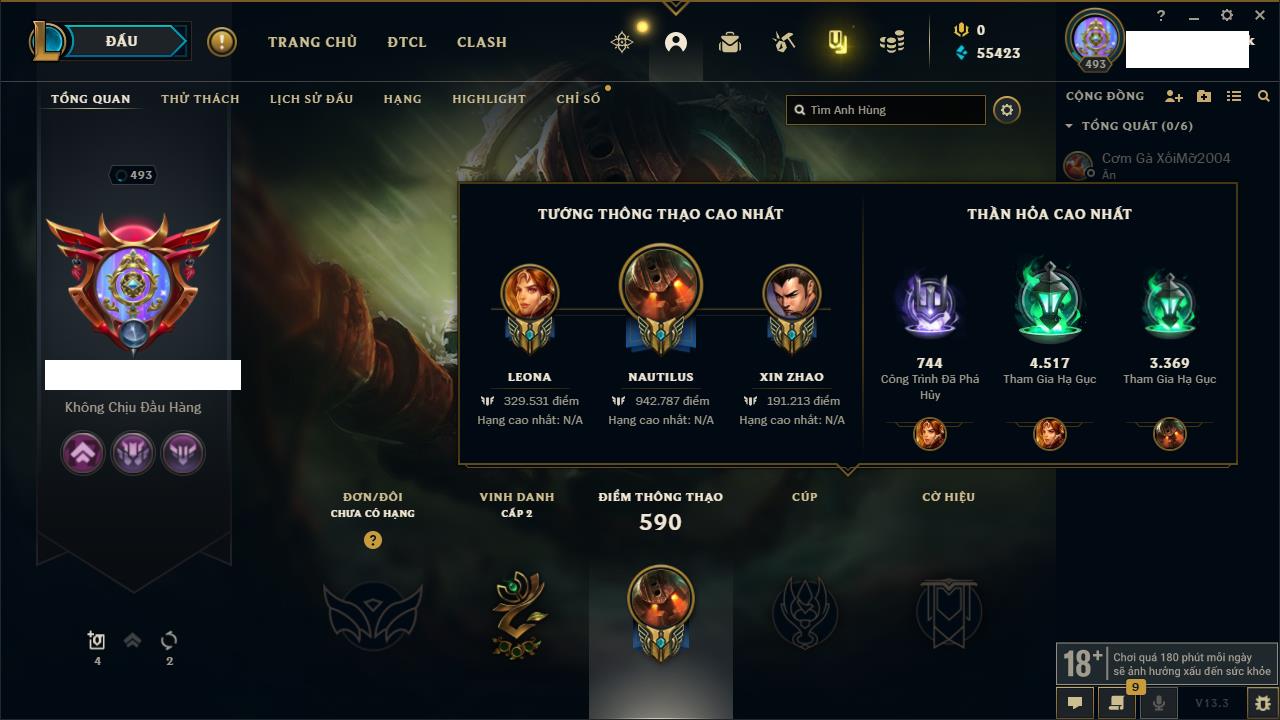
Task: Open the champion search settings gear
Action: coord(1007,110)
